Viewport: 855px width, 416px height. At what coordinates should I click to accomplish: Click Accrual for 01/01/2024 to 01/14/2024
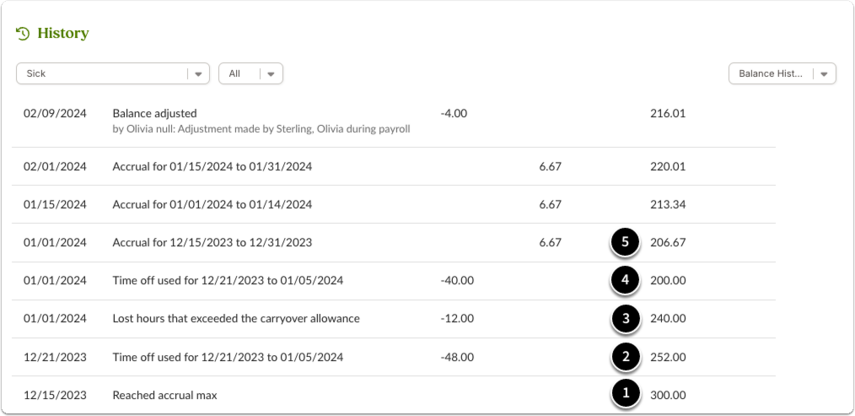coord(212,204)
